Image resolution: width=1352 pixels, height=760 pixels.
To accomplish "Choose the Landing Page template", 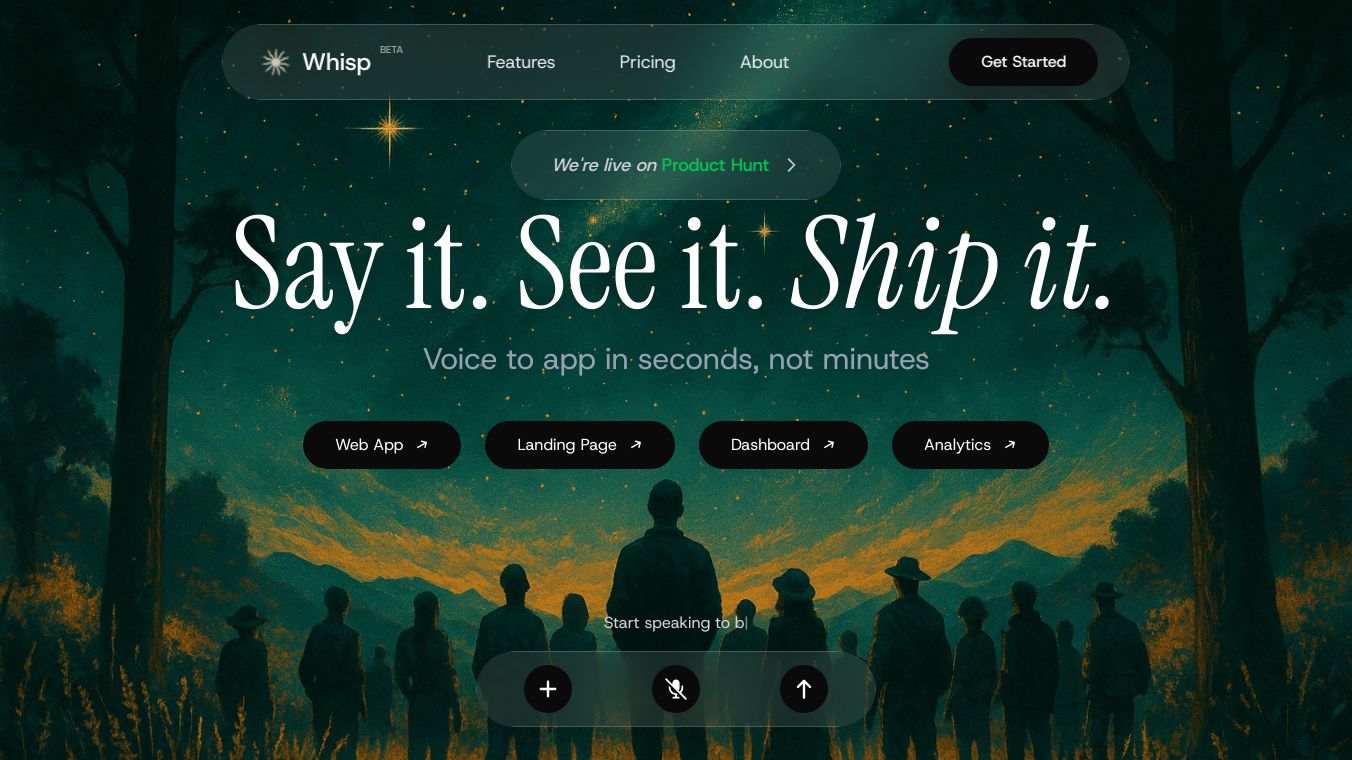I will [x=580, y=445].
